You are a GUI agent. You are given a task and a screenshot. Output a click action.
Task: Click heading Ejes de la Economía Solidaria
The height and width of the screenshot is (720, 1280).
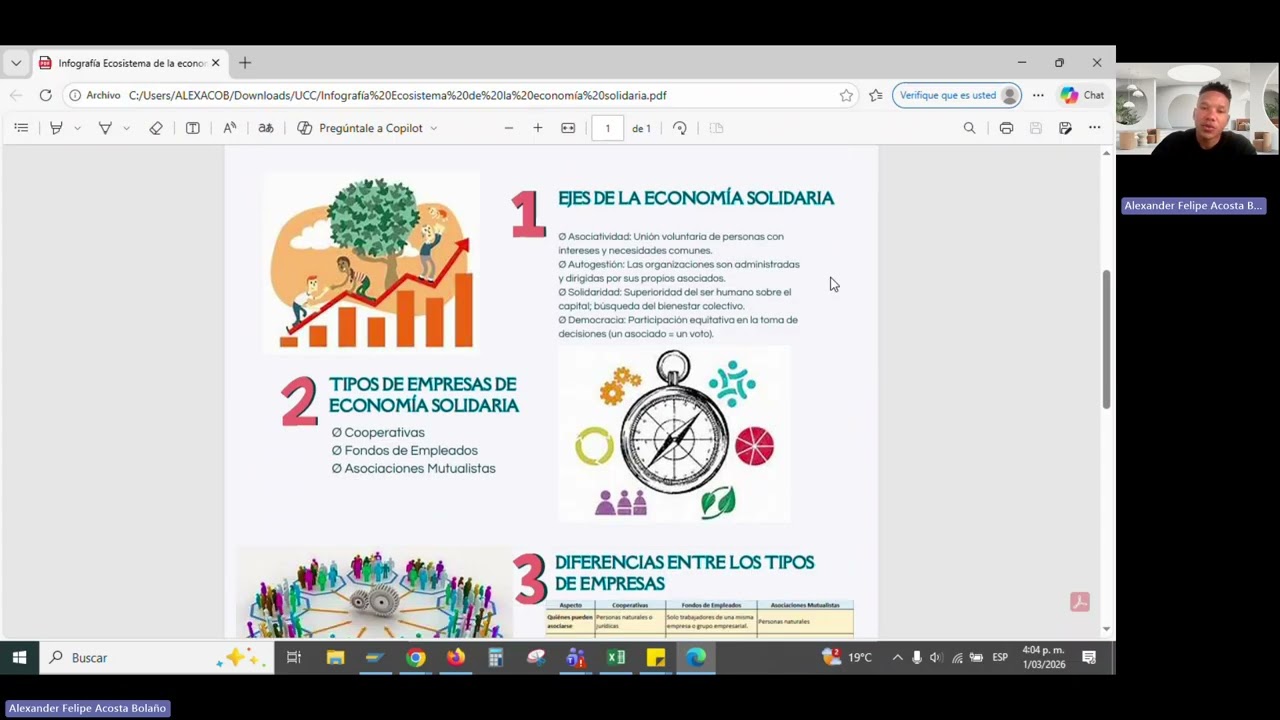696,198
